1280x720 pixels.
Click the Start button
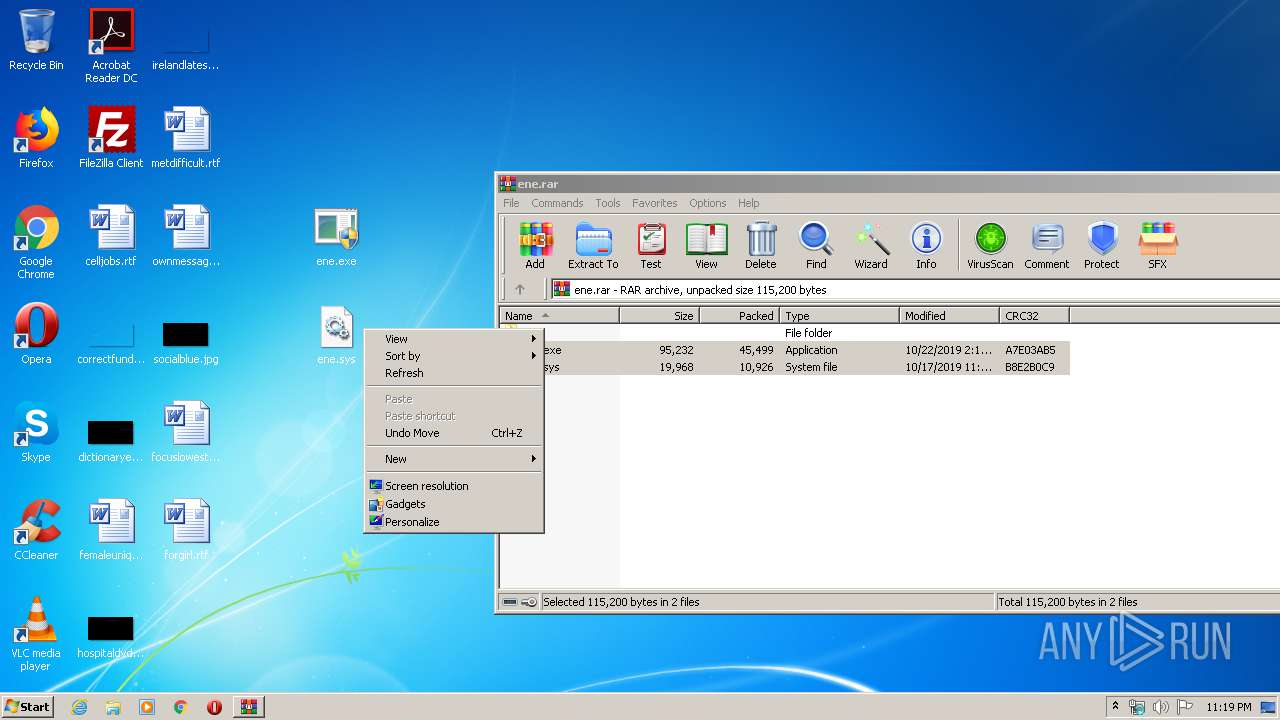pyautogui.click(x=28, y=707)
